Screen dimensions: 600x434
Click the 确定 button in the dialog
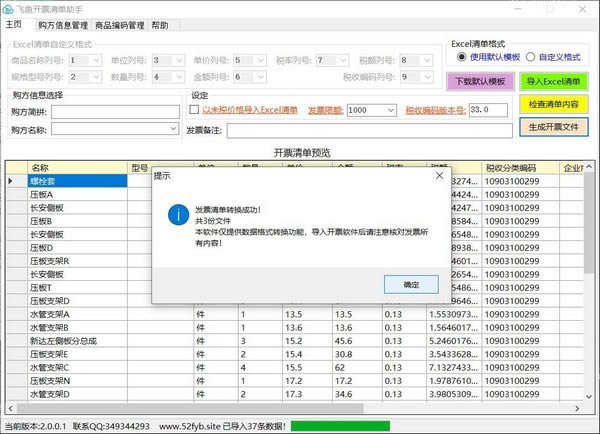411,285
